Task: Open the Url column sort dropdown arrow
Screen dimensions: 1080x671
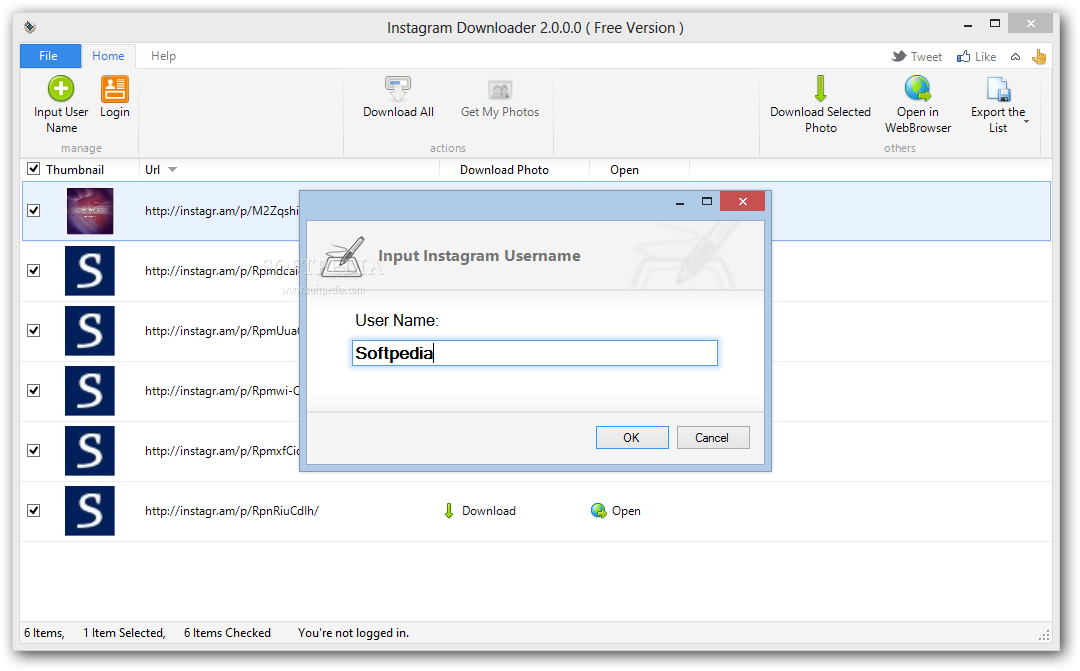Action: click(x=172, y=169)
